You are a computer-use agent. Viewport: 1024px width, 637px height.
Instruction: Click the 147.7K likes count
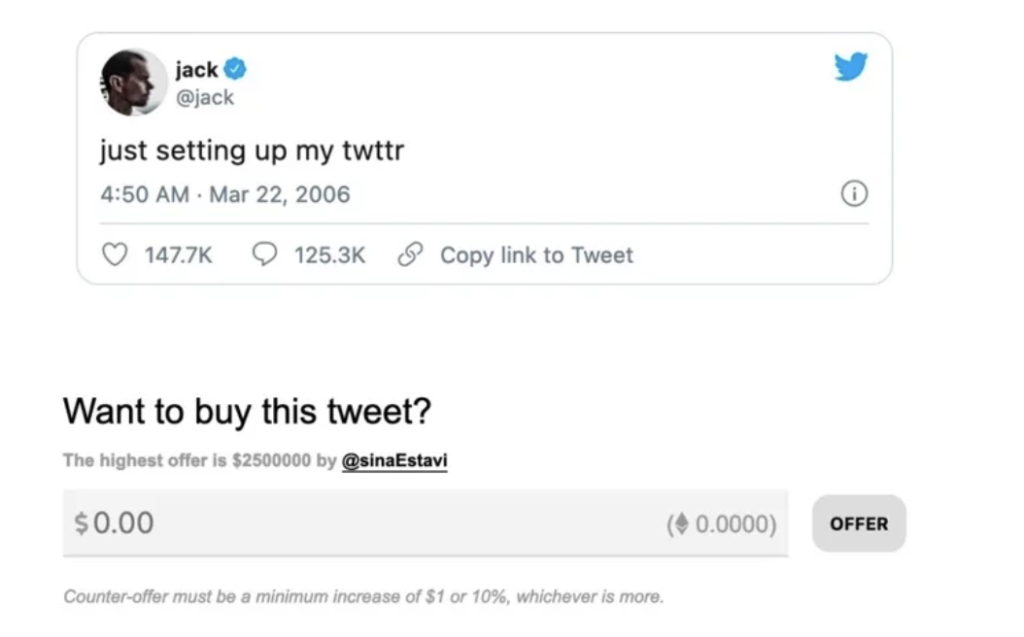tap(178, 255)
